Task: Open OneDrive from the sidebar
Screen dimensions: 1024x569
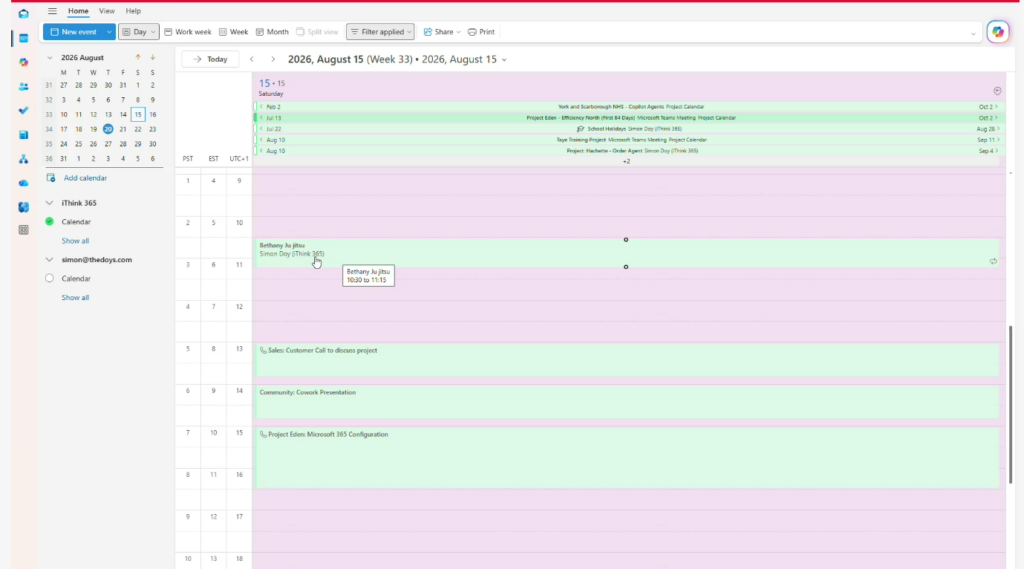Action: click(x=24, y=183)
